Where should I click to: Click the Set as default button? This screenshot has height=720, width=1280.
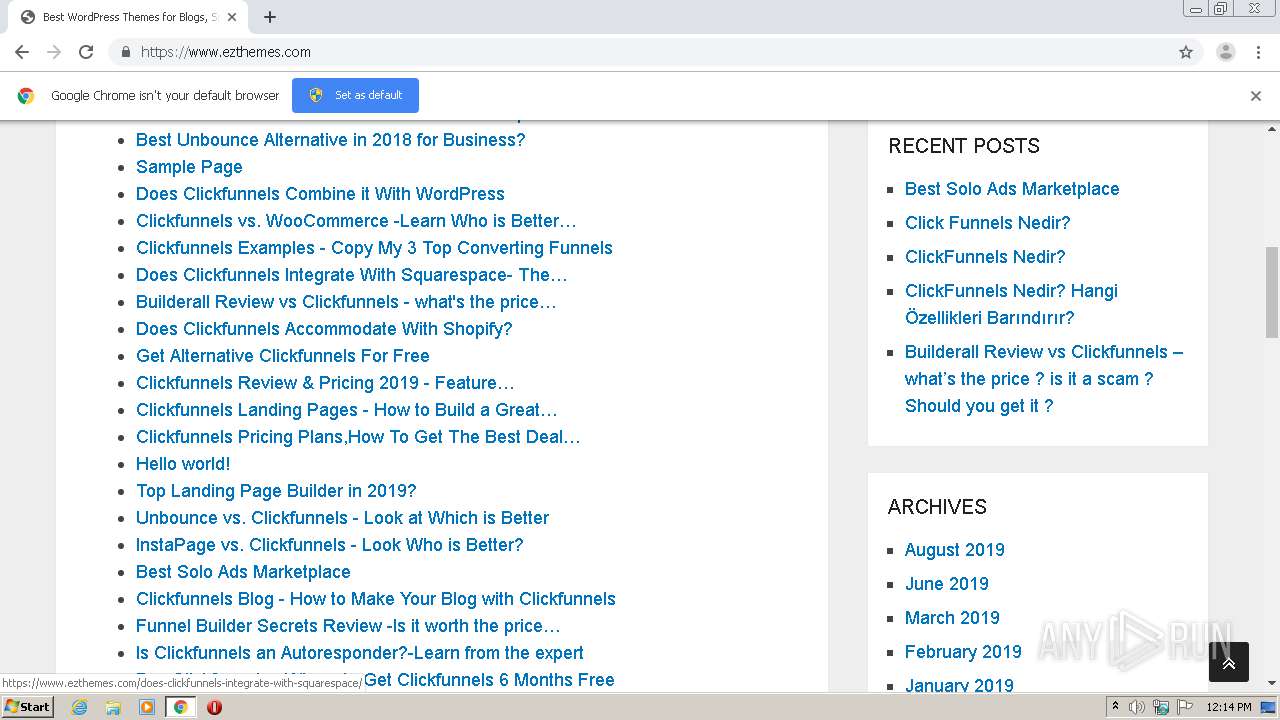pyautogui.click(x=355, y=95)
